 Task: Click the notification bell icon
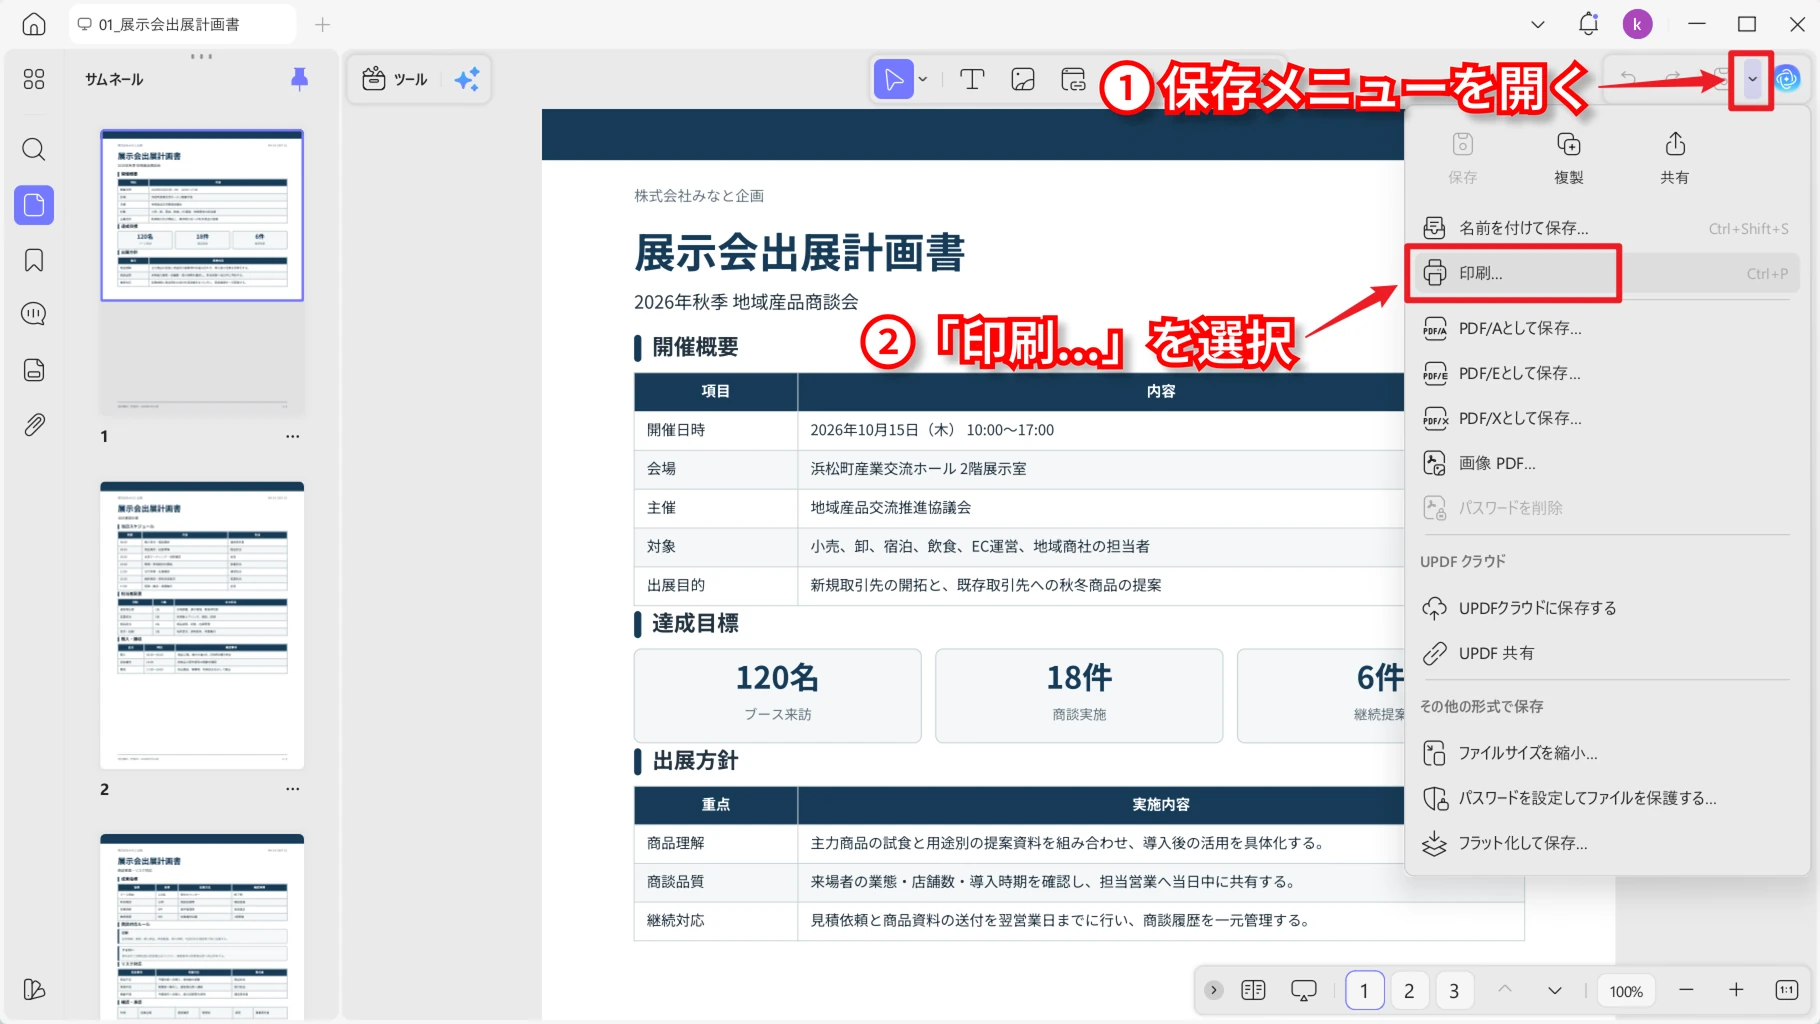(1588, 24)
